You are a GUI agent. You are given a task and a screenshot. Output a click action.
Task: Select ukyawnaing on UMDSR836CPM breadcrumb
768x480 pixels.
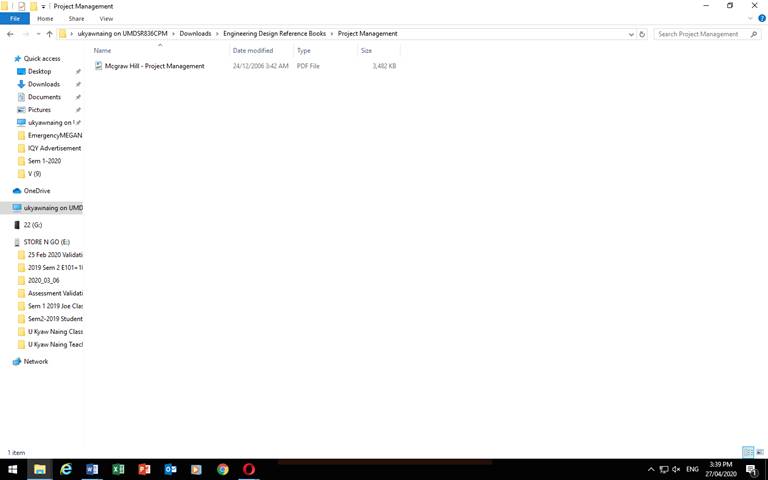pos(122,34)
